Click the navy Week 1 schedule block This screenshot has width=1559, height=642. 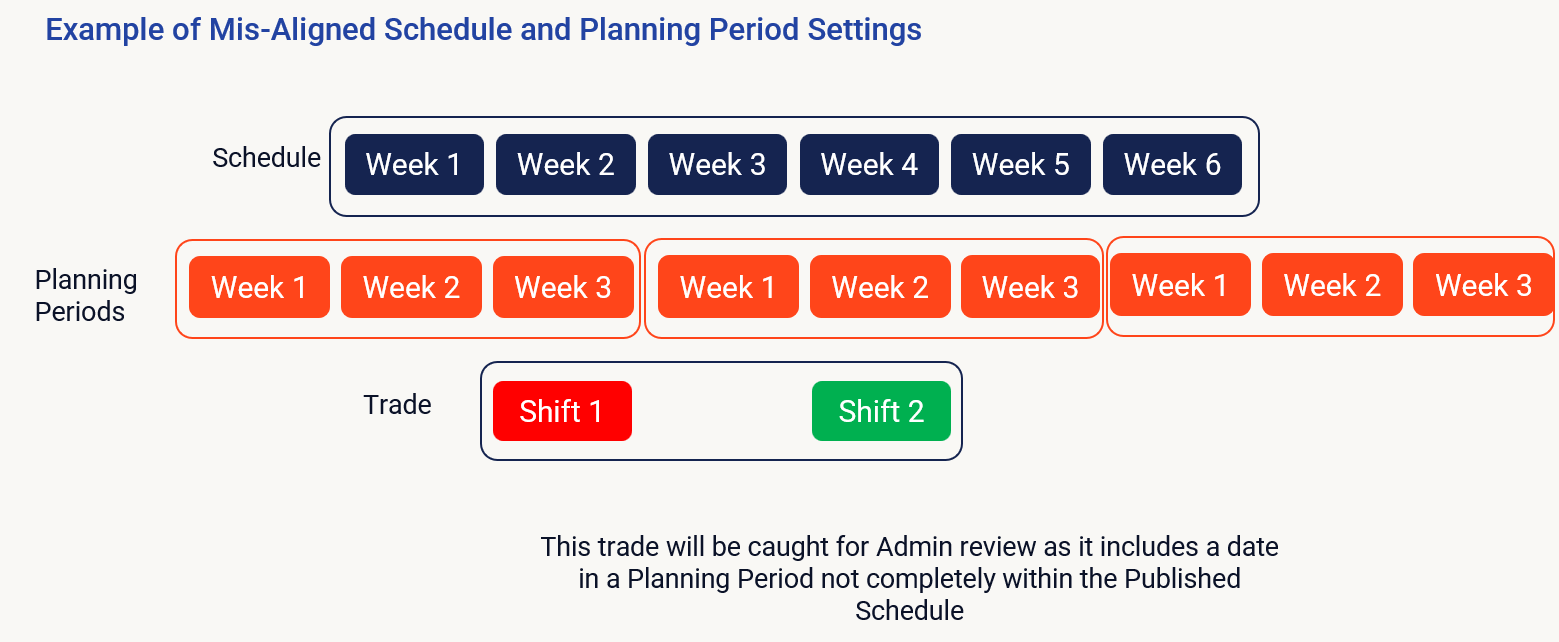click(414, 164)
